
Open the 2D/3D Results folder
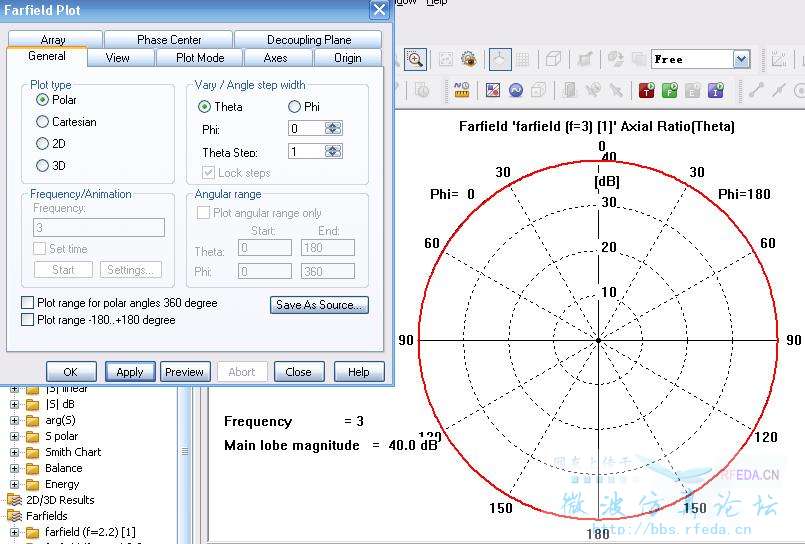(60, 500)
